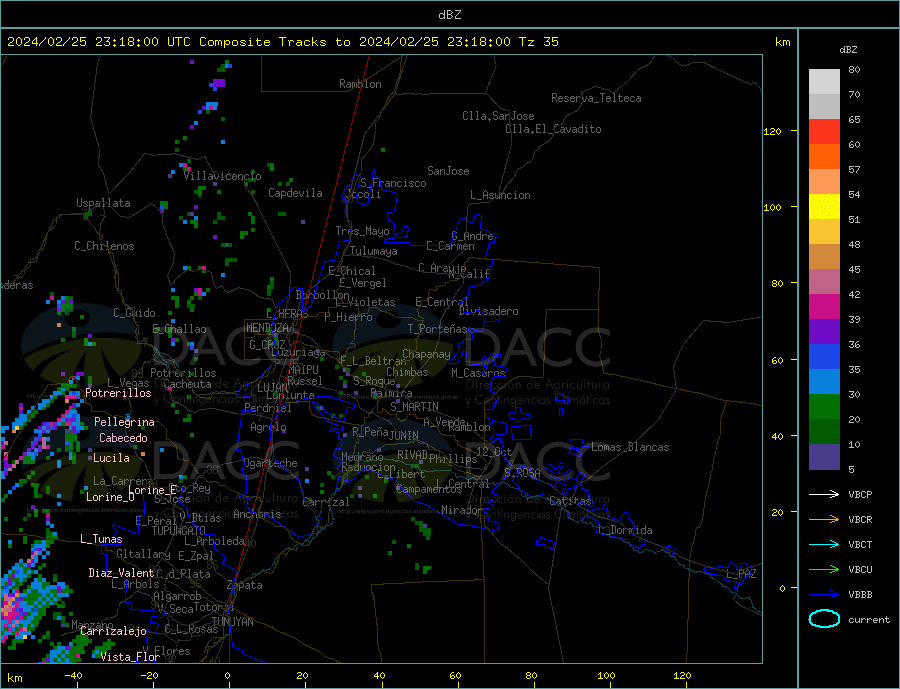Click the Clla.SanJose map label
Viewport: 900px width, 689px height.
(498, 116)
